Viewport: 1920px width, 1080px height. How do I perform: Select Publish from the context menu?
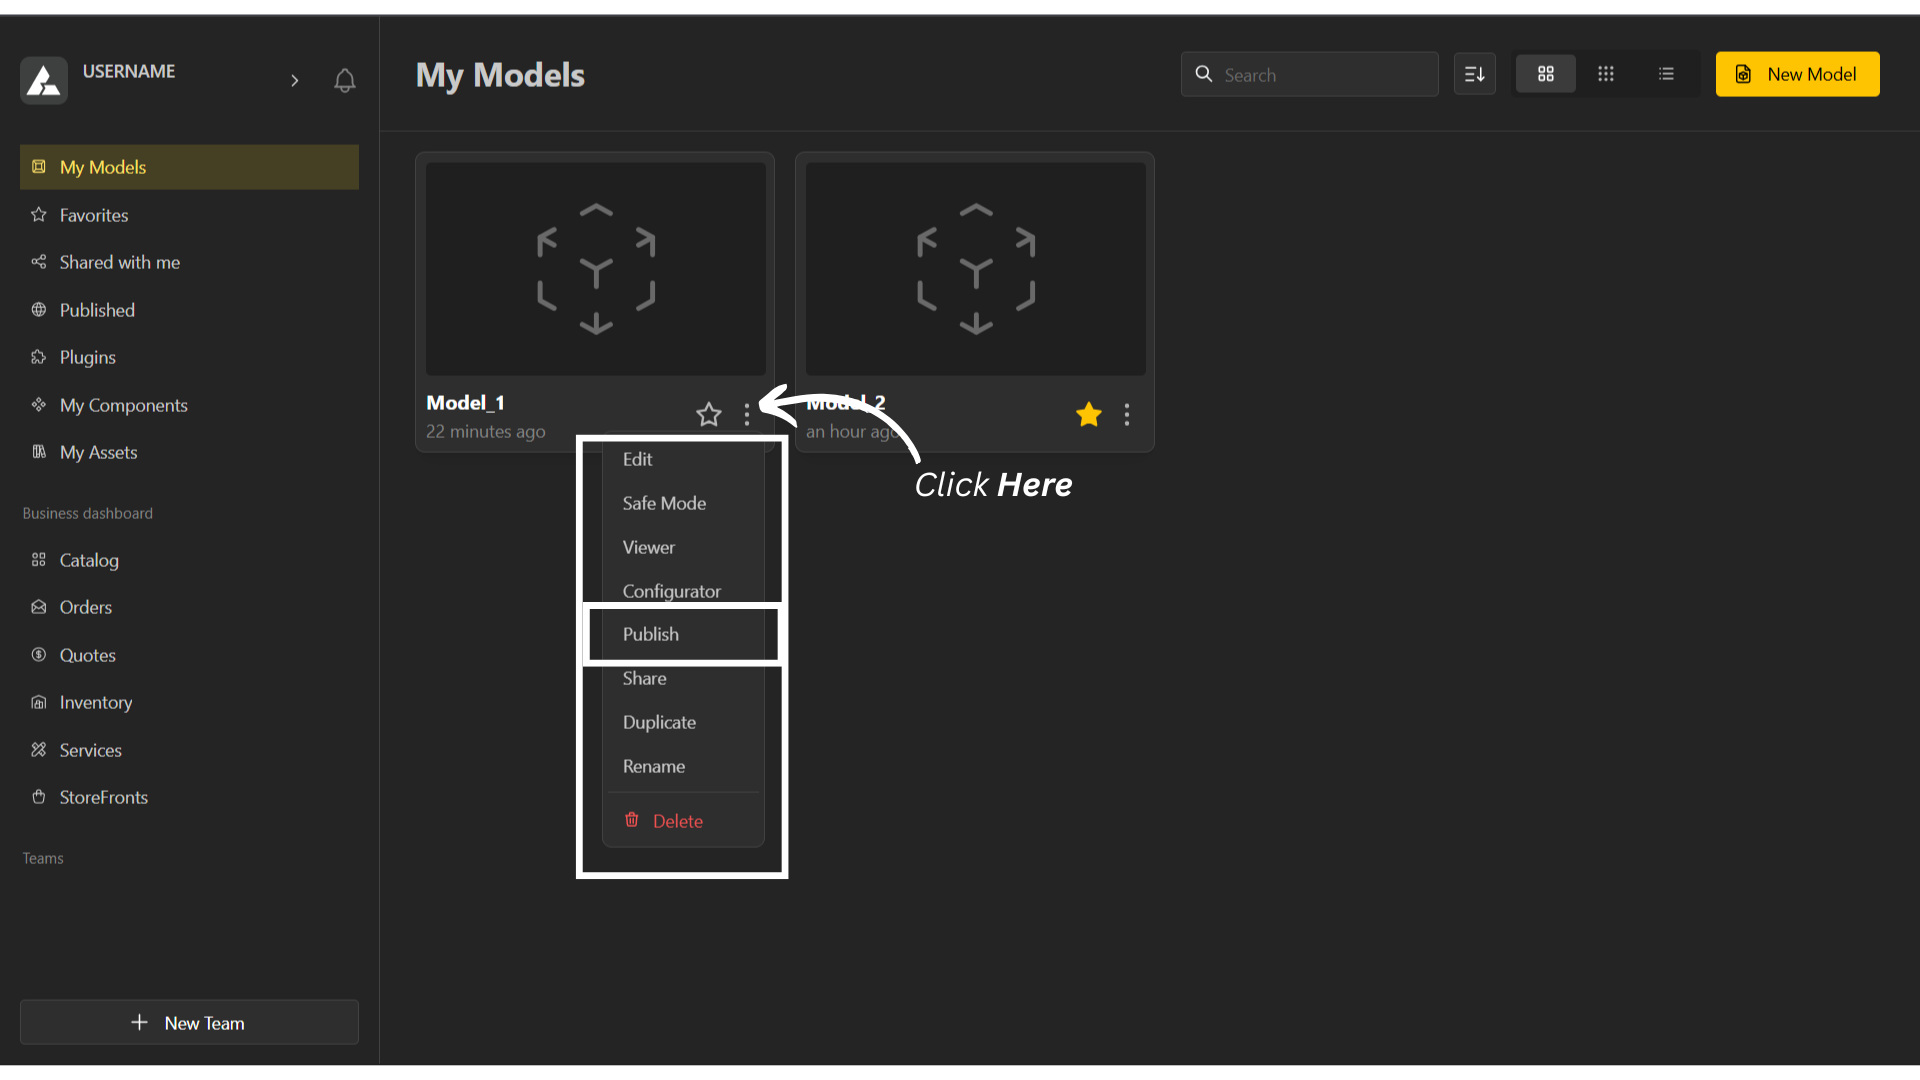pos(651,634)
